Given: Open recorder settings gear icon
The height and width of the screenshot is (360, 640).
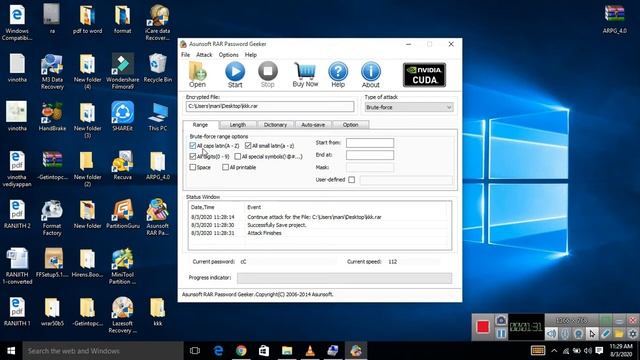Looking at the screenshot, I should (x=633, y=333).
